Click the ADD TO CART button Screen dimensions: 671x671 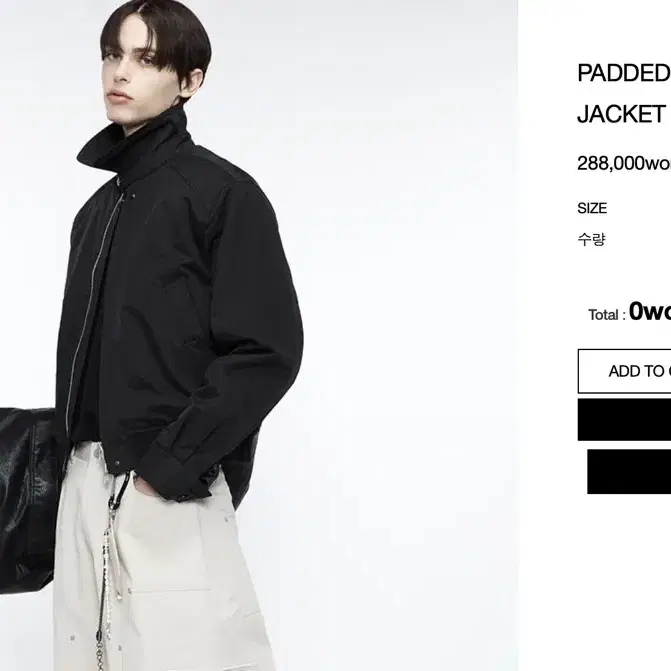(x=624, y=371)
